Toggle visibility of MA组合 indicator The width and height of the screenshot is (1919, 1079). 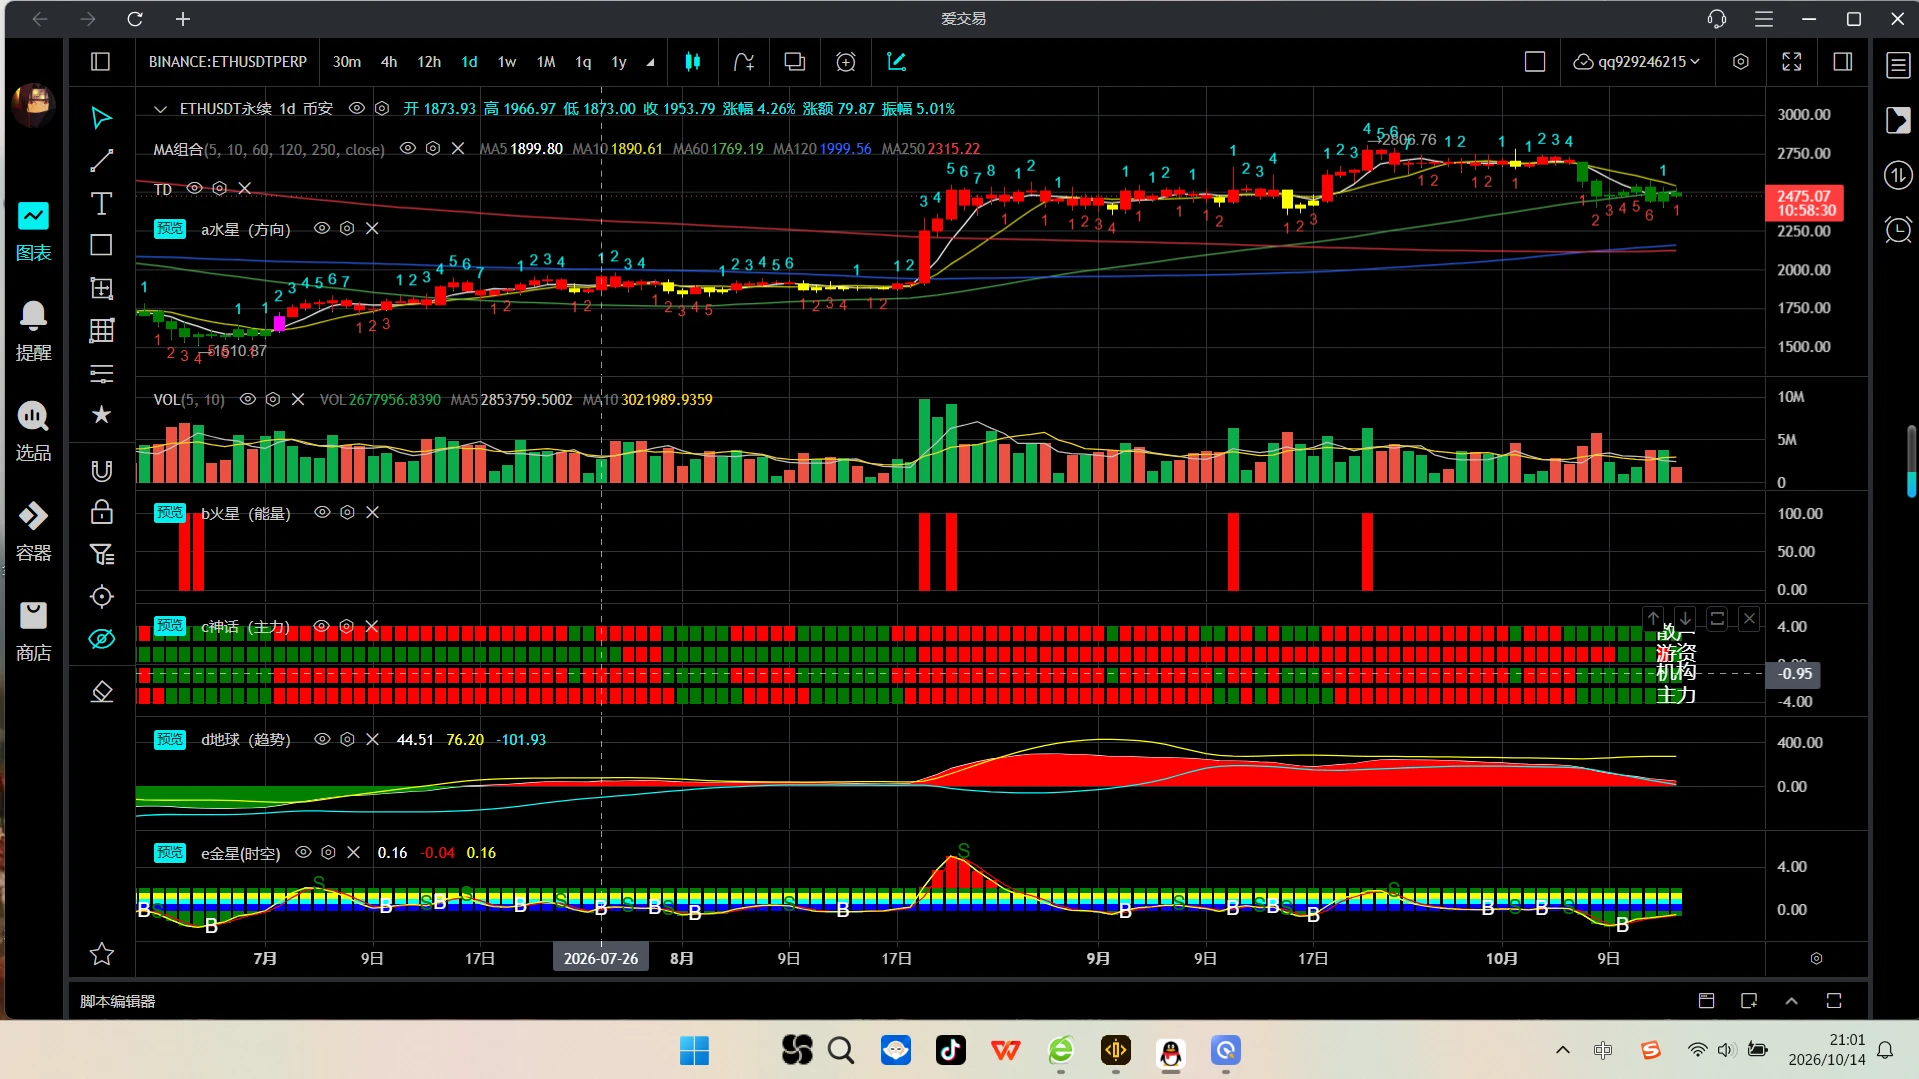tap(408, 148)
